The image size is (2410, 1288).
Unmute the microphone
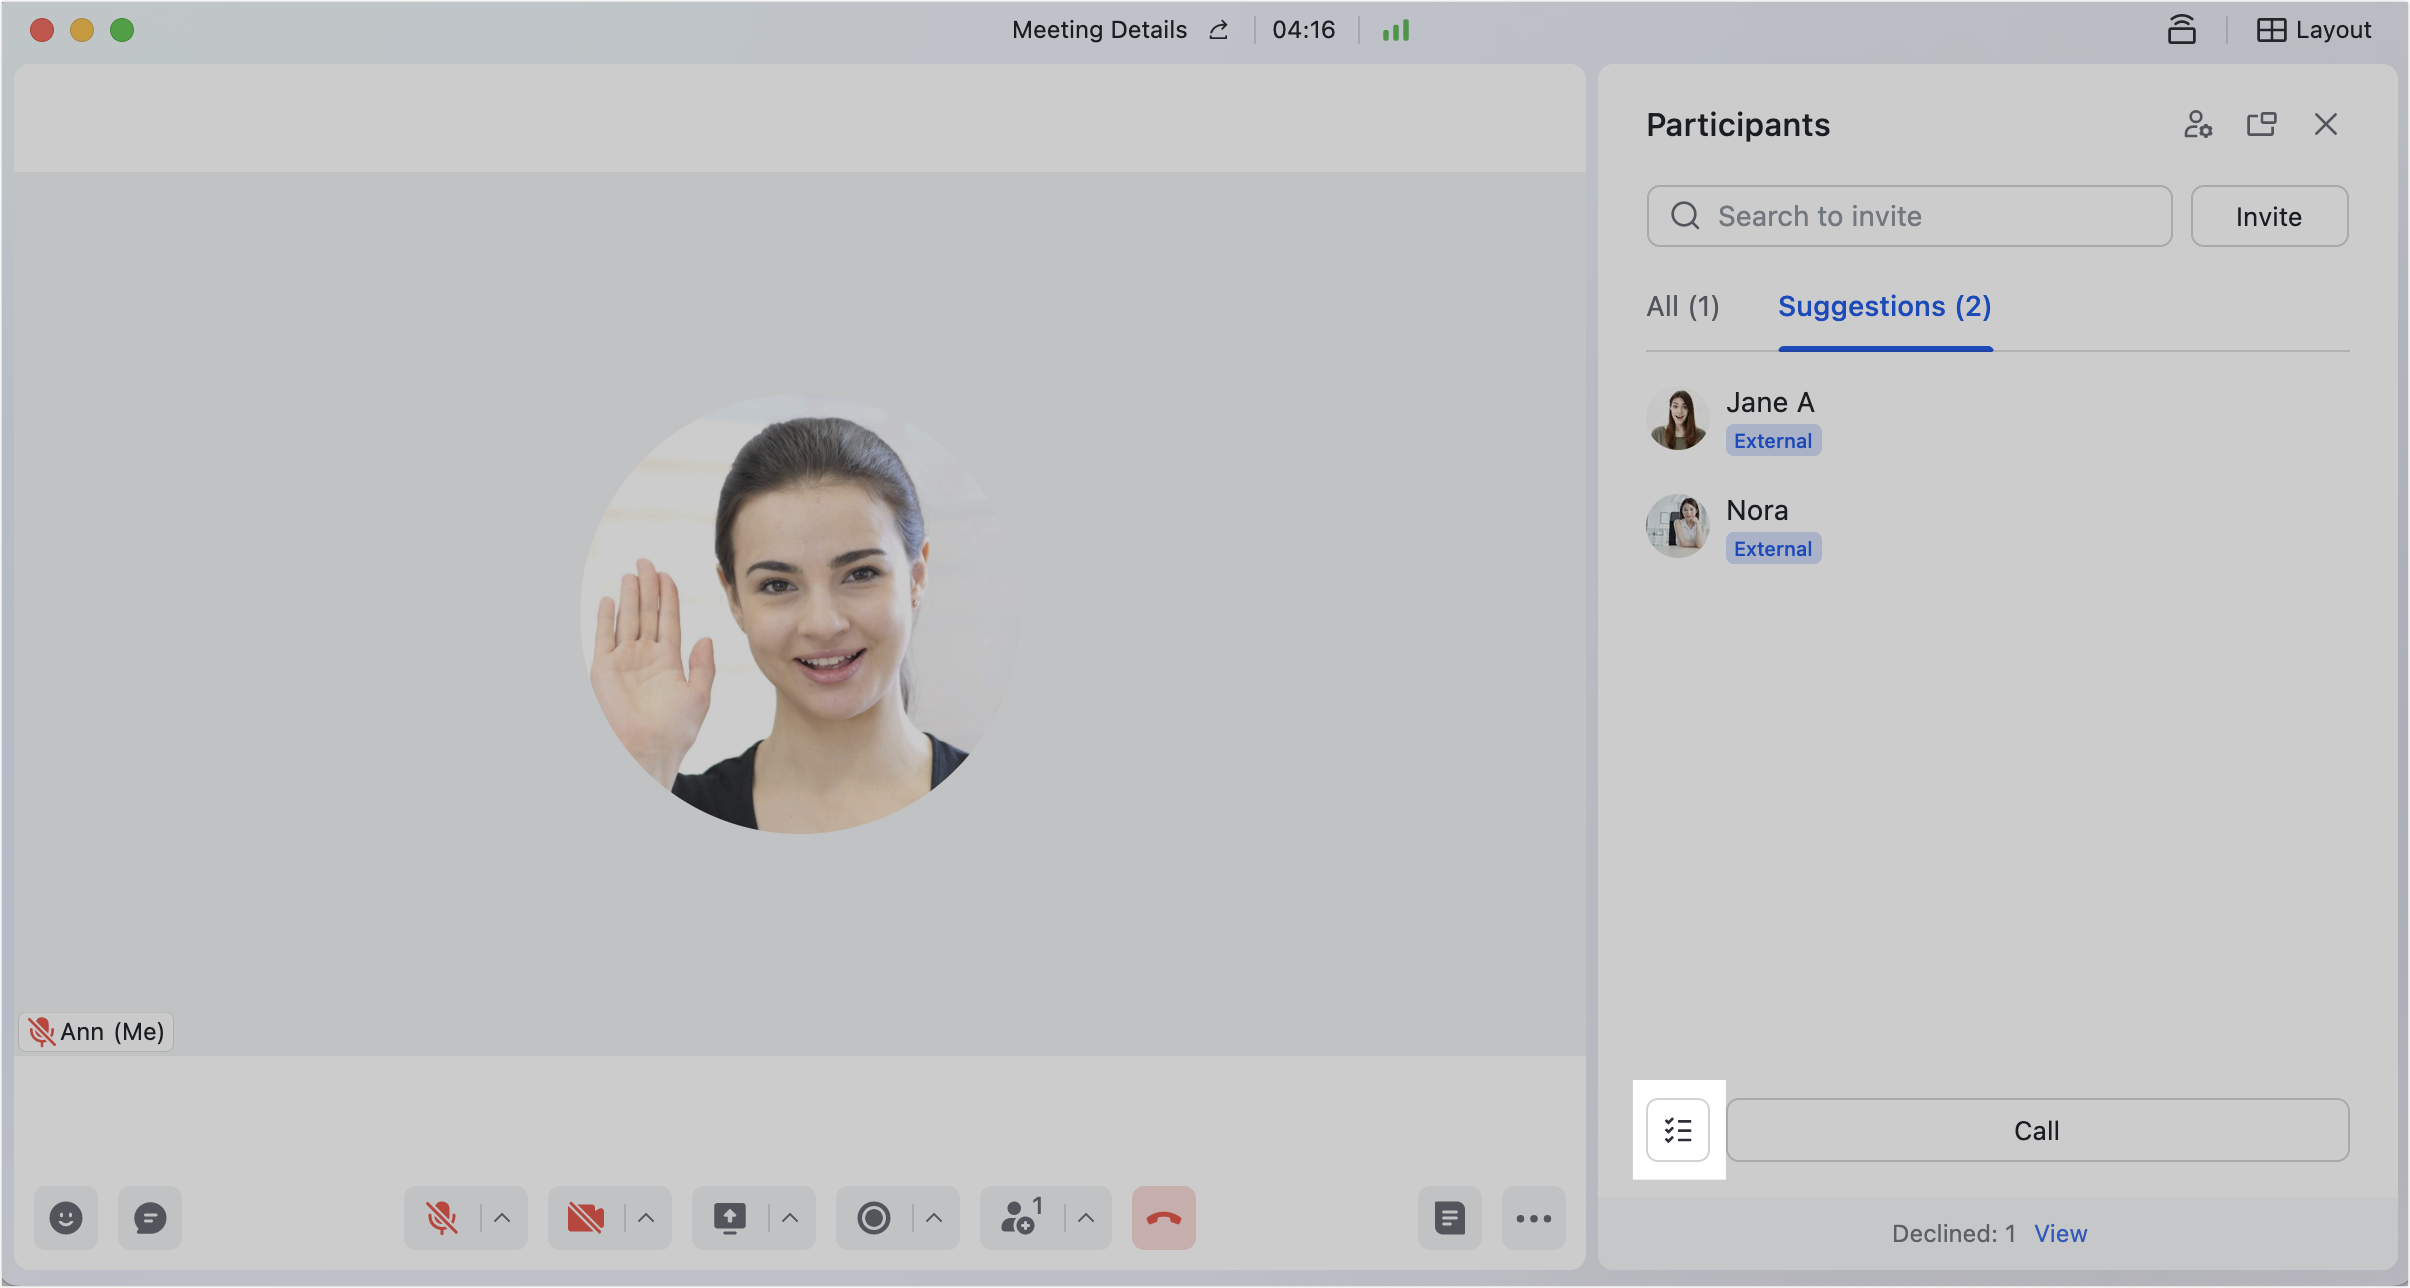(443, 1218)
